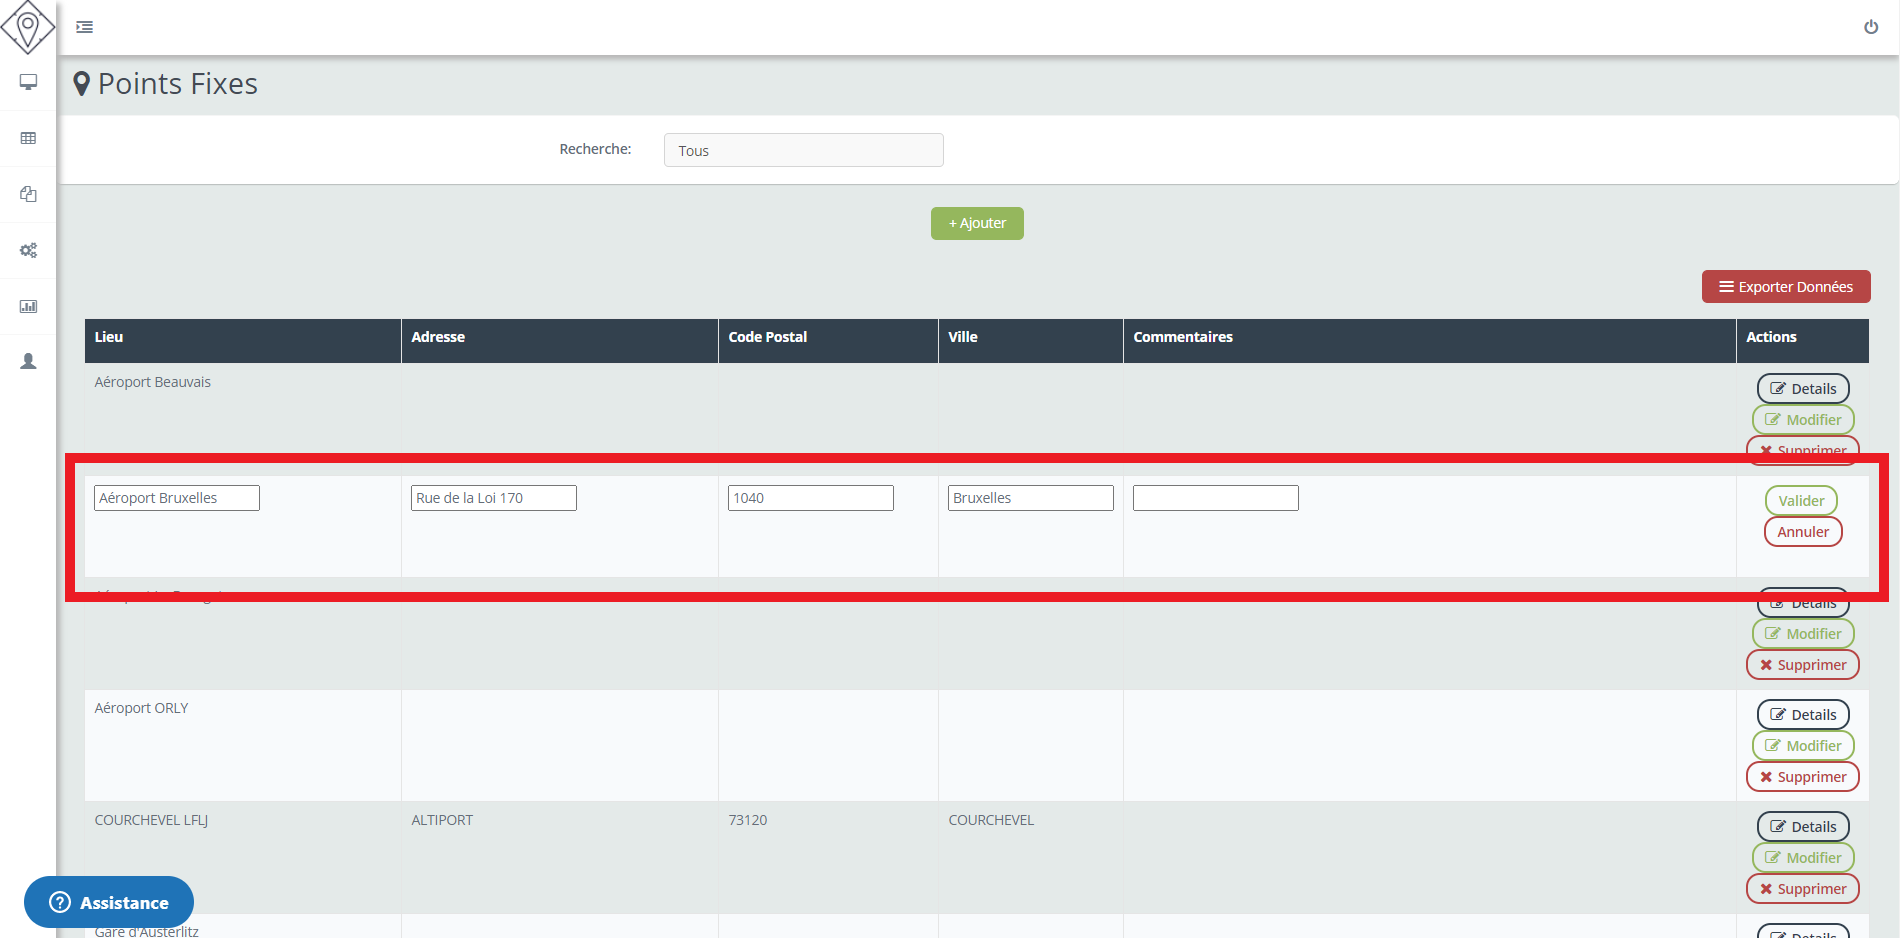Click the address field Rue de la Loi 170

tap(494, 498)
